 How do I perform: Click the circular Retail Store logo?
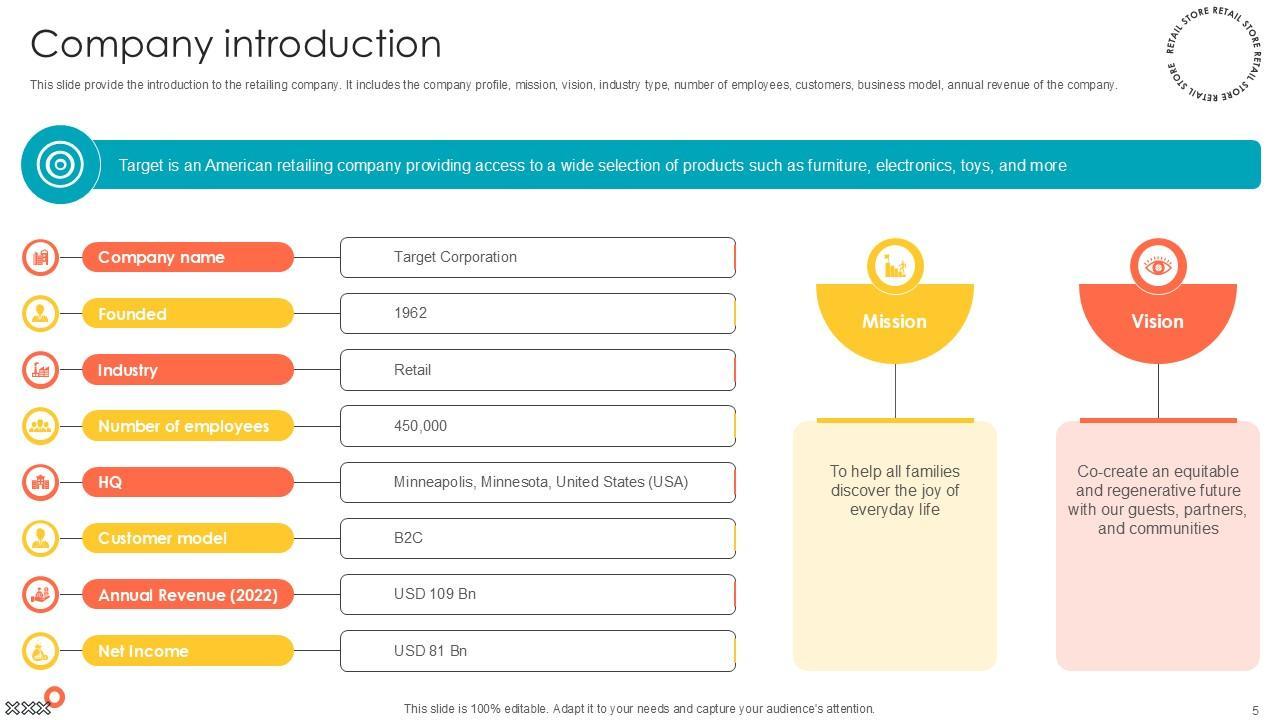click(1213, 54)
